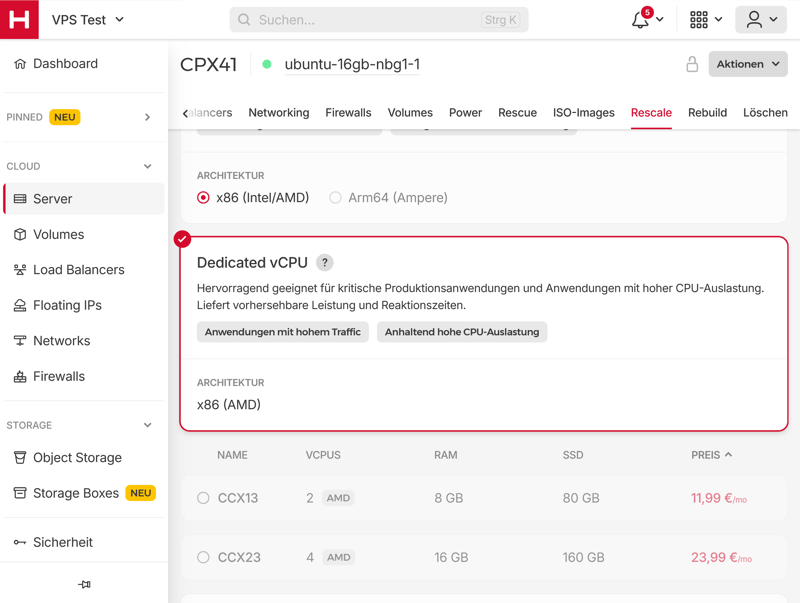The width and height of the screenshot is (800, 603).
Task: Click the Hetzner logo icon
Action: click(19, 20)
